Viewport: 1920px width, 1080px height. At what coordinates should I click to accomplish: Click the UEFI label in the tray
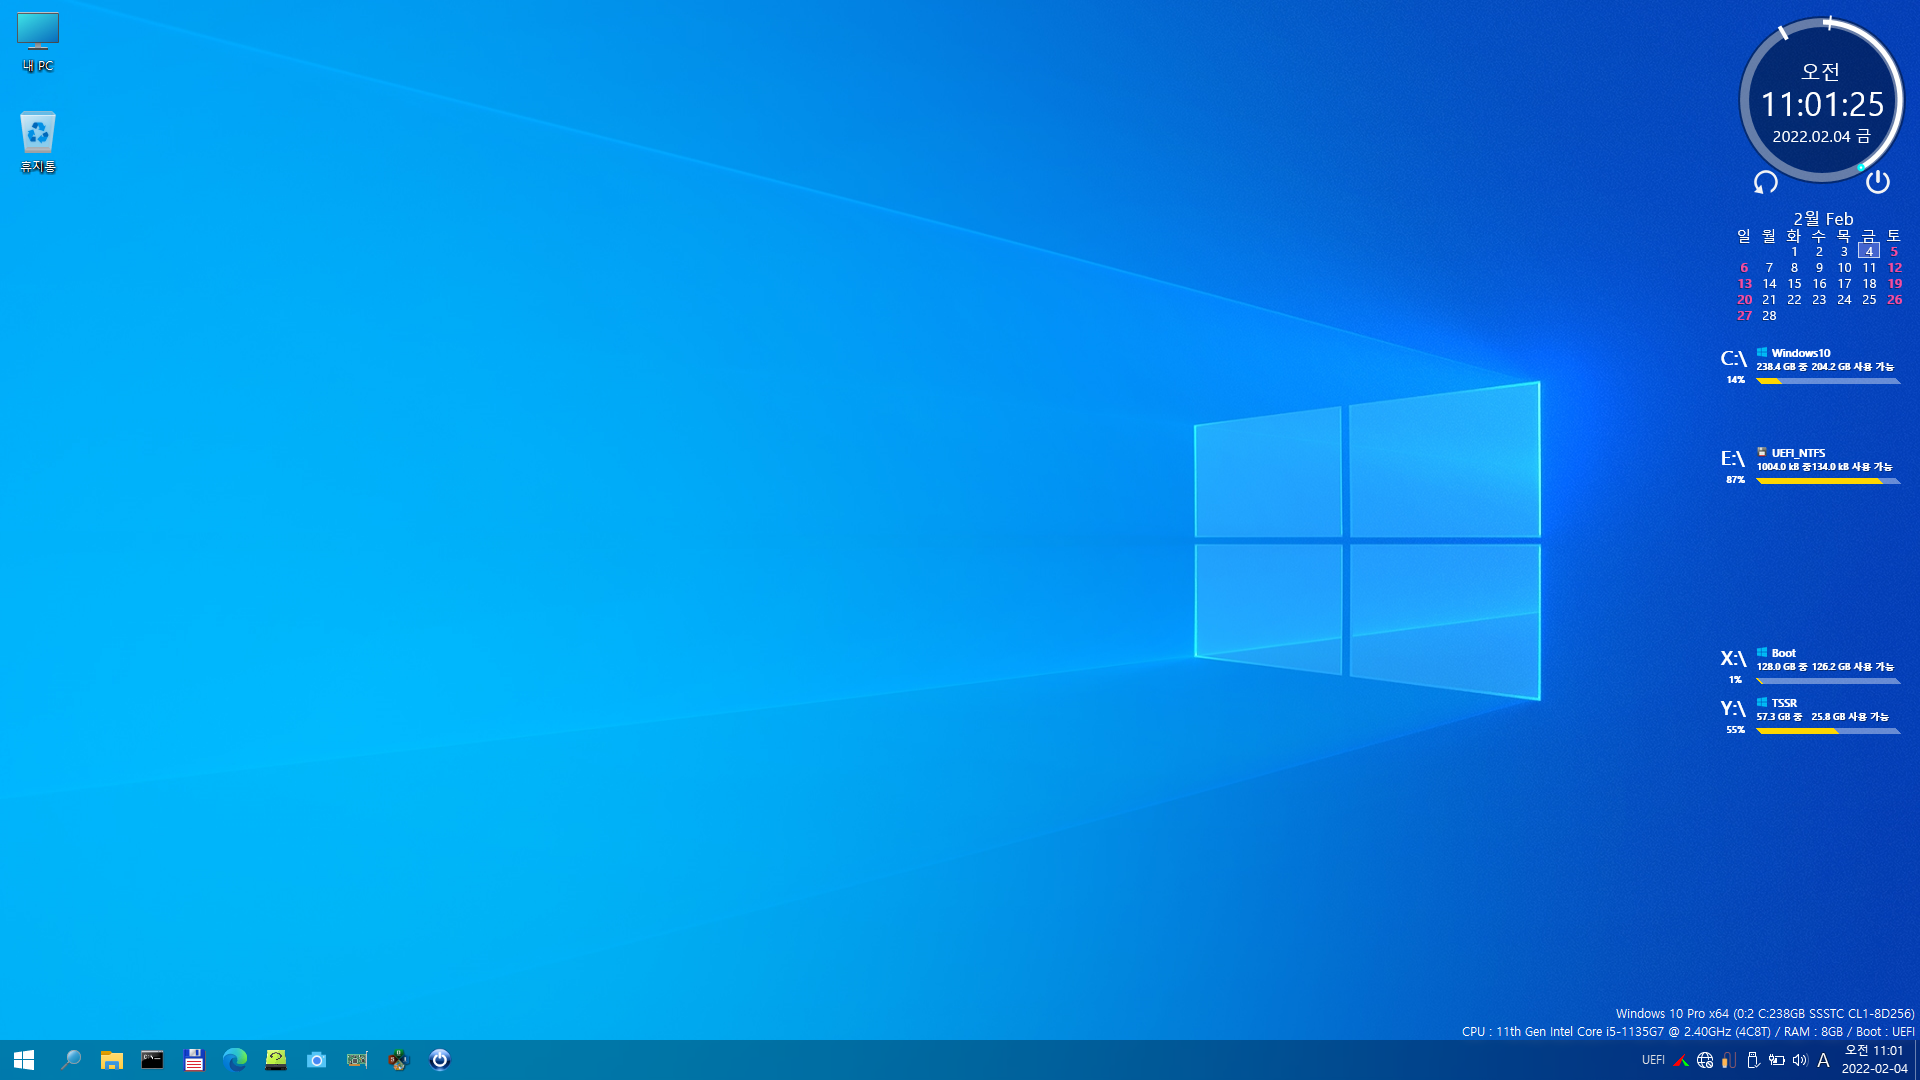tap(1653, 1060)
